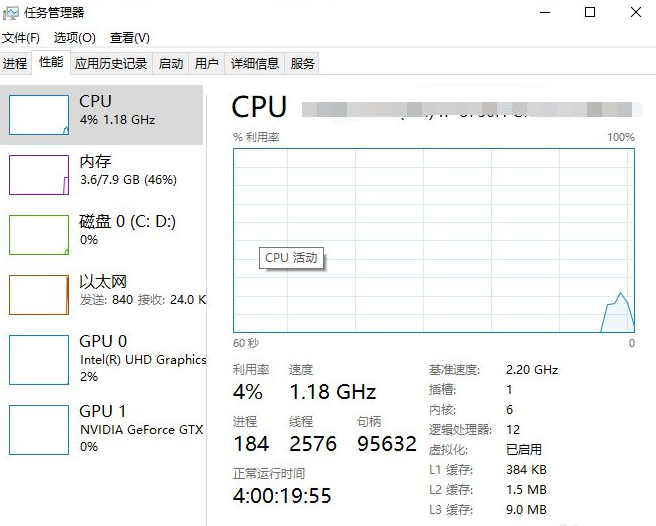The height and width of the screenshot is (526, 656).
Task: Maximize the Task Manager window
Action: [x=590, y=12]
